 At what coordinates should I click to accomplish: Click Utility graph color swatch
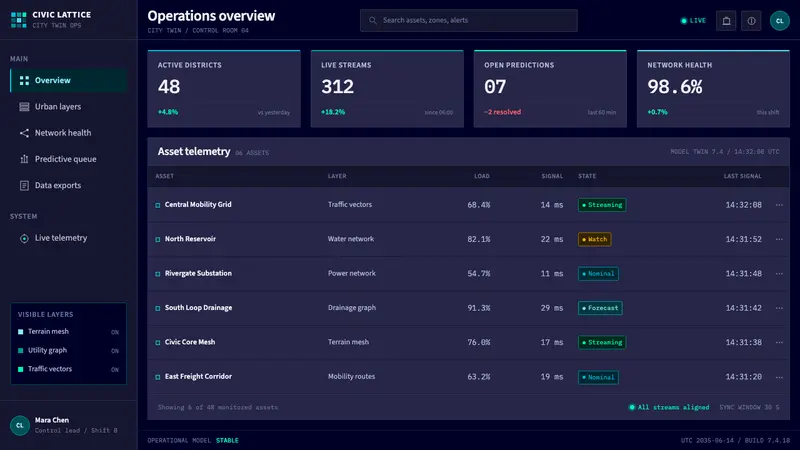(x=20, y=351)
